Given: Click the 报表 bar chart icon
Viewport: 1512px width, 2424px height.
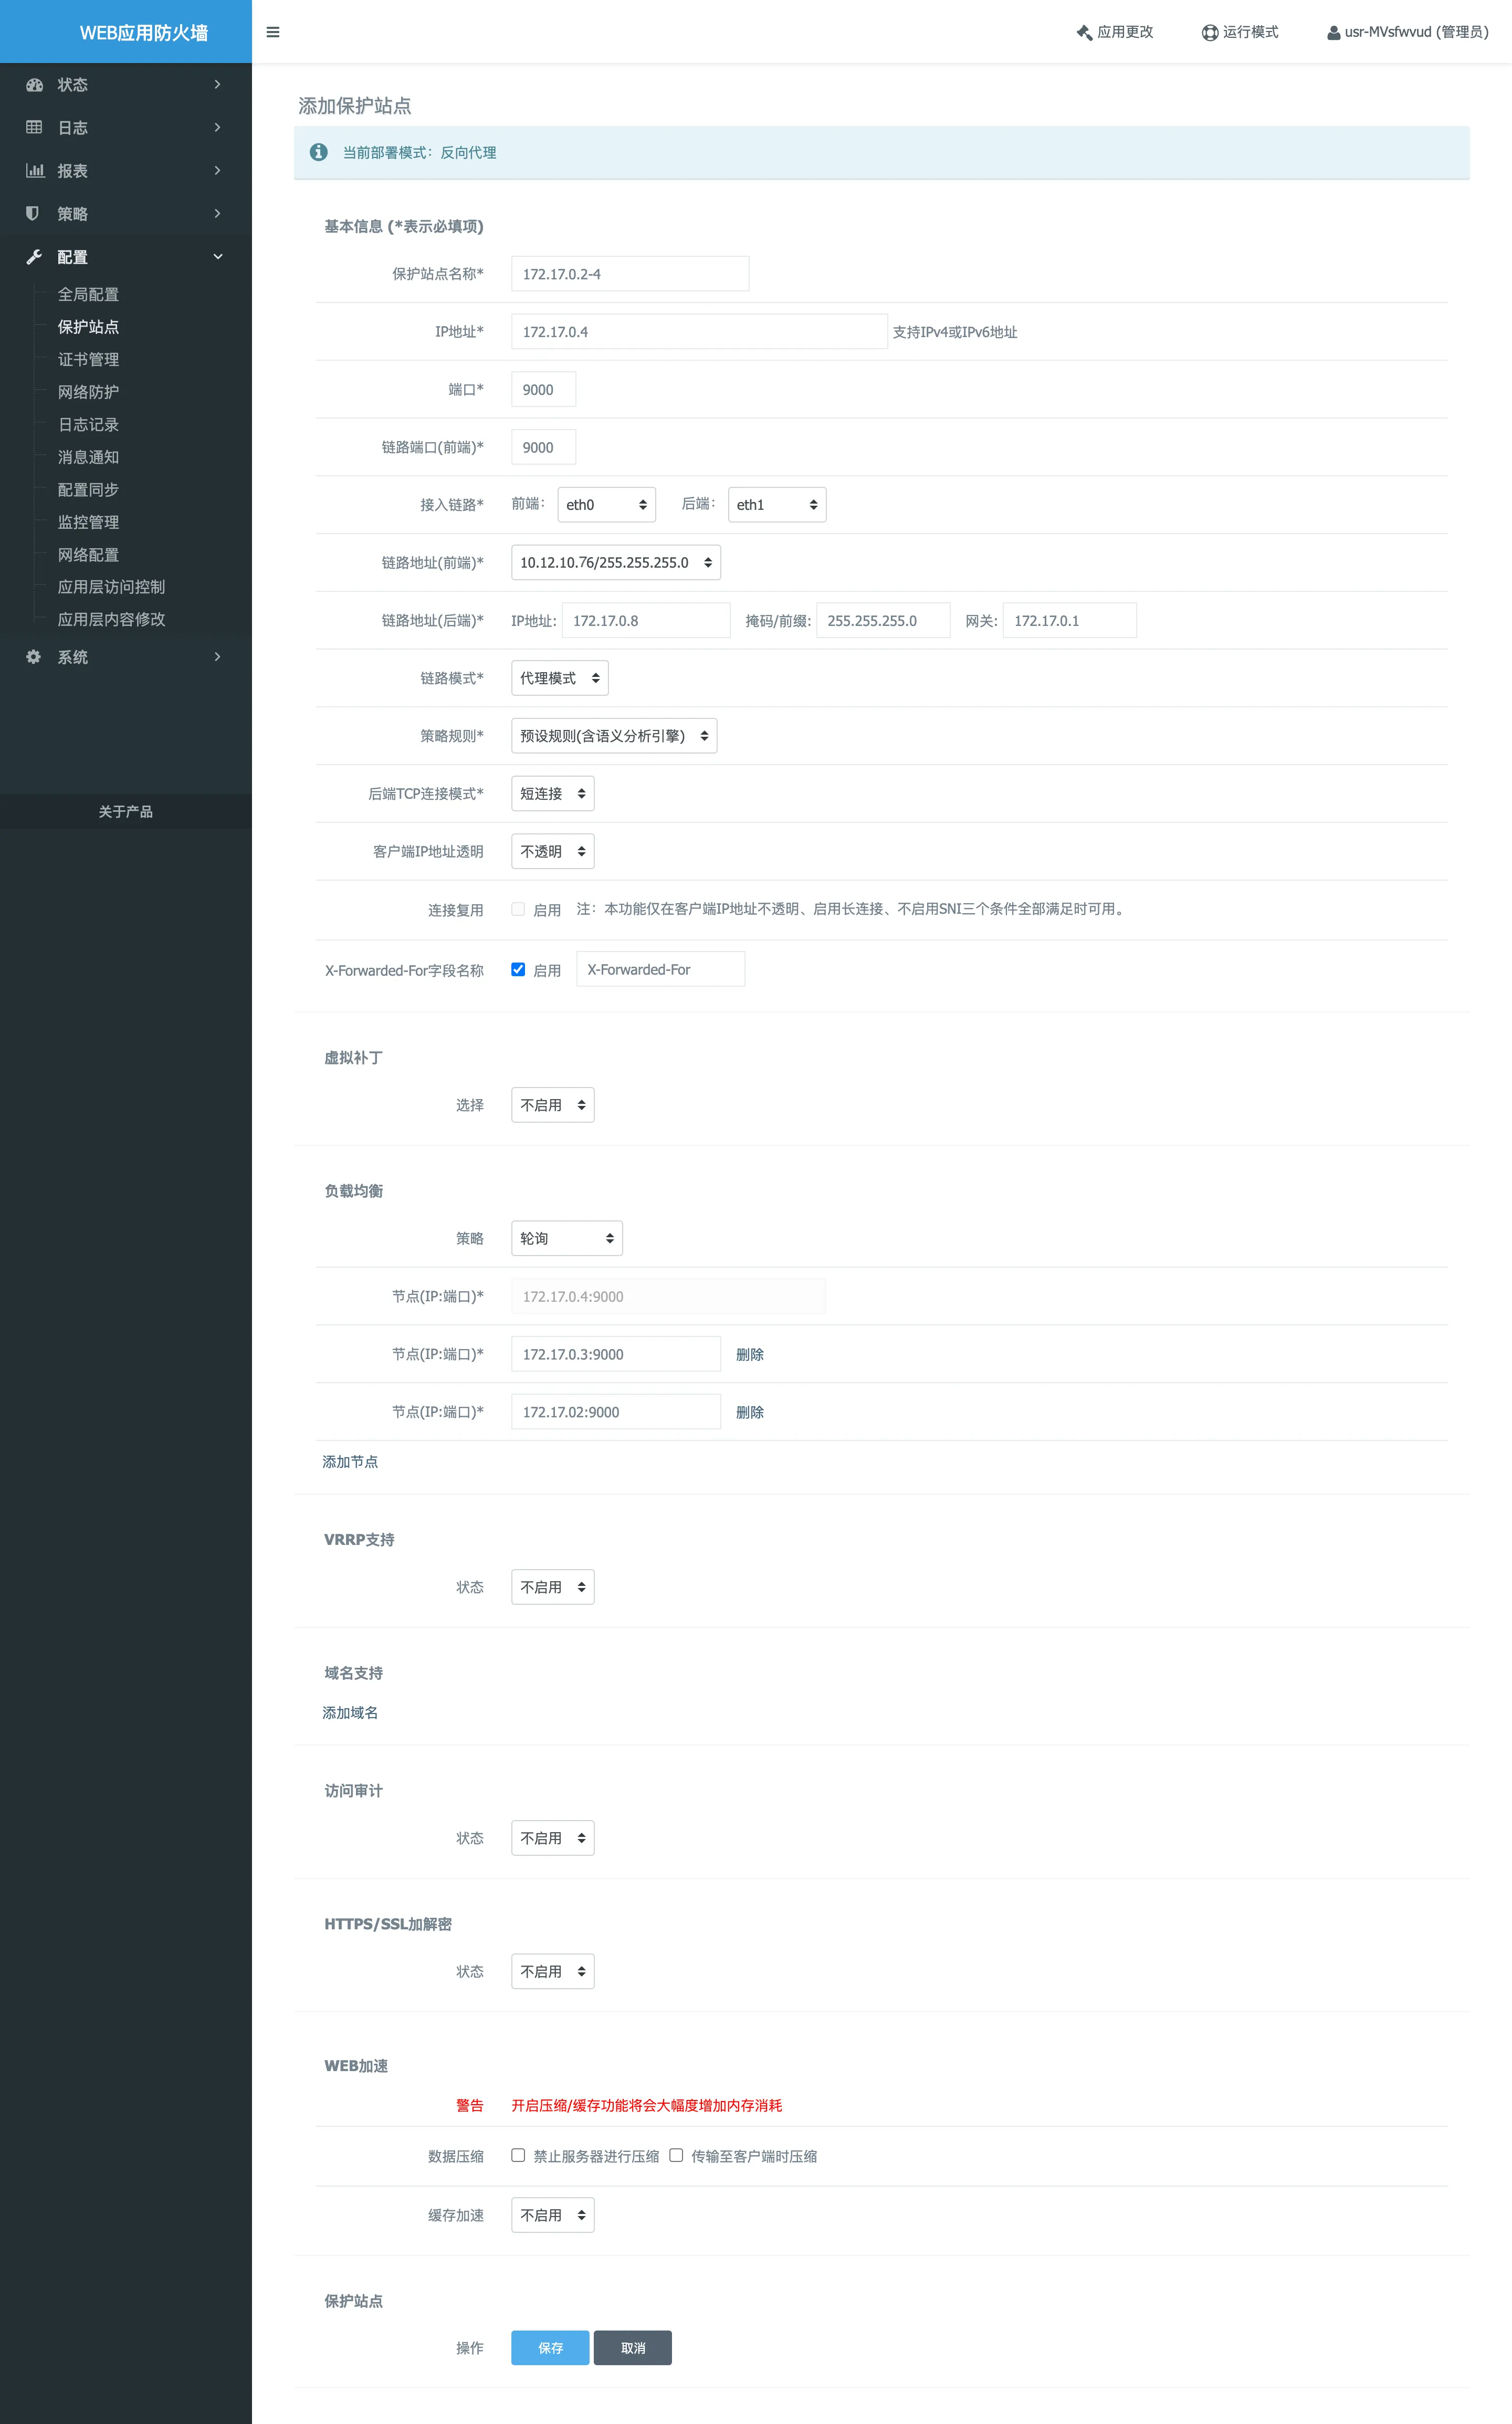Looking at the screenshot, I should [x=34, y=171].
